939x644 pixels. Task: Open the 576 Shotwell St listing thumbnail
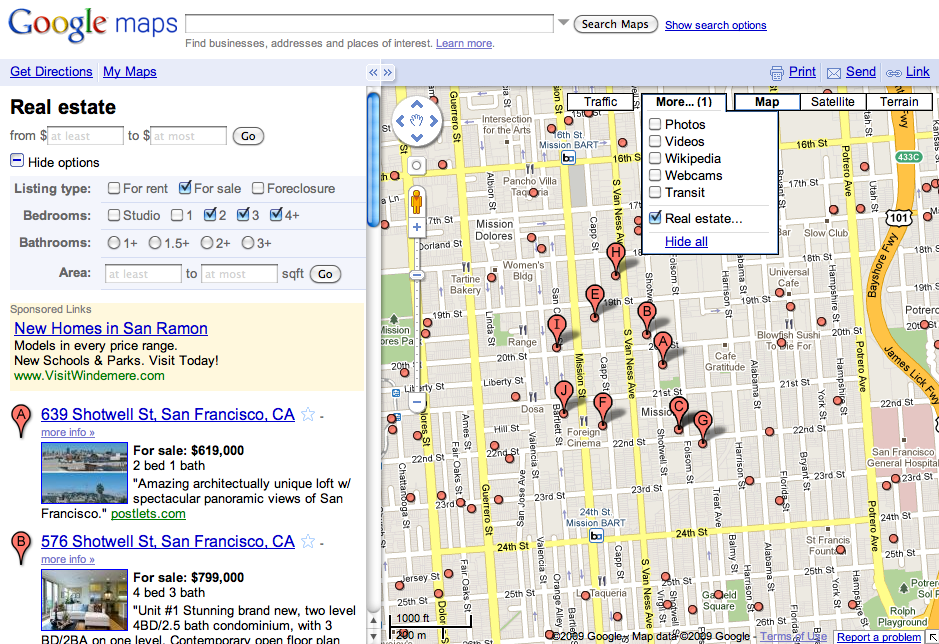[x=84, y=600]
